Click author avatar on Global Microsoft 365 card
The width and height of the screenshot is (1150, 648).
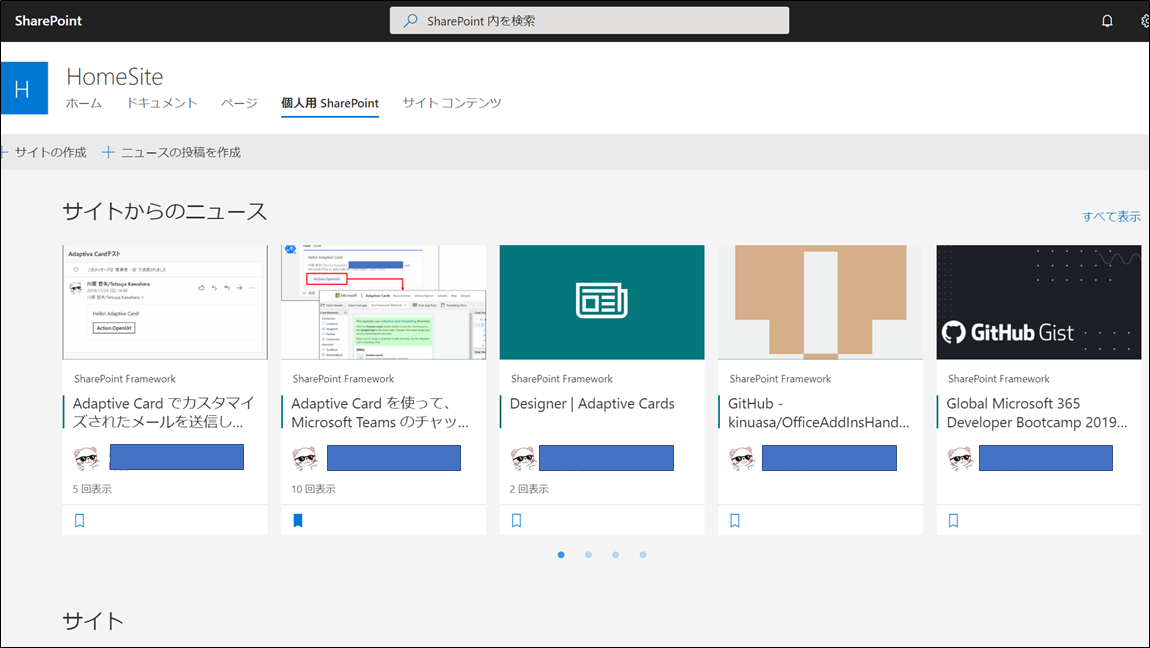tap(961, 458)
